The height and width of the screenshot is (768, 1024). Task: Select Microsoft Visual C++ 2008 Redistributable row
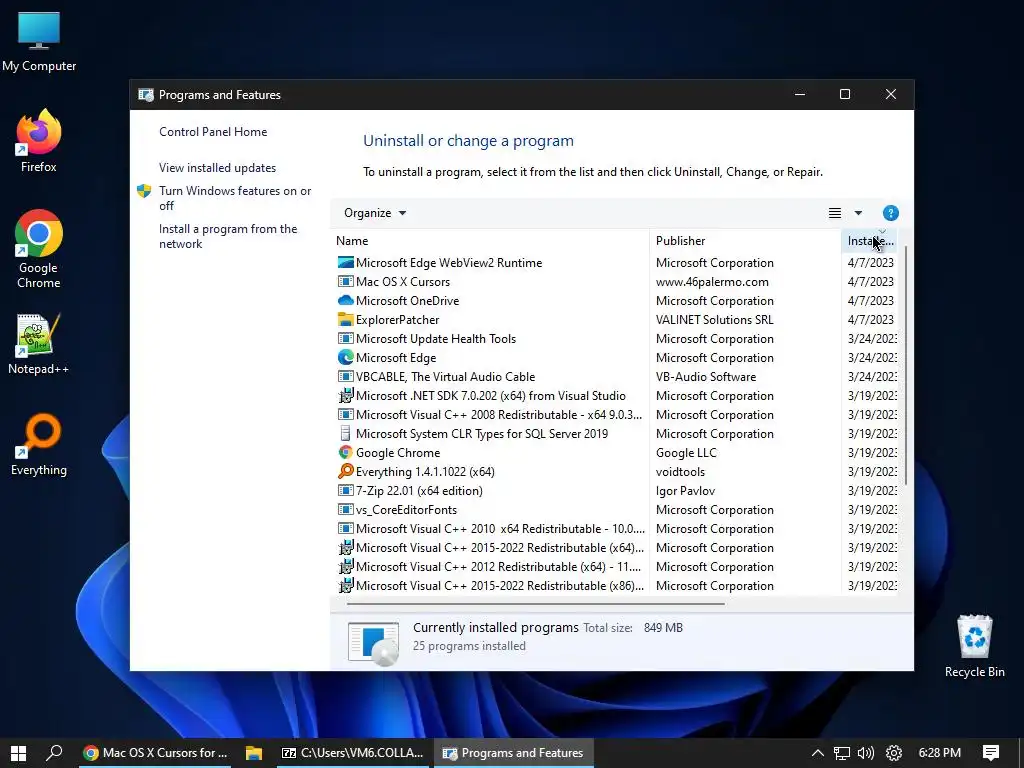pos(615,415)
